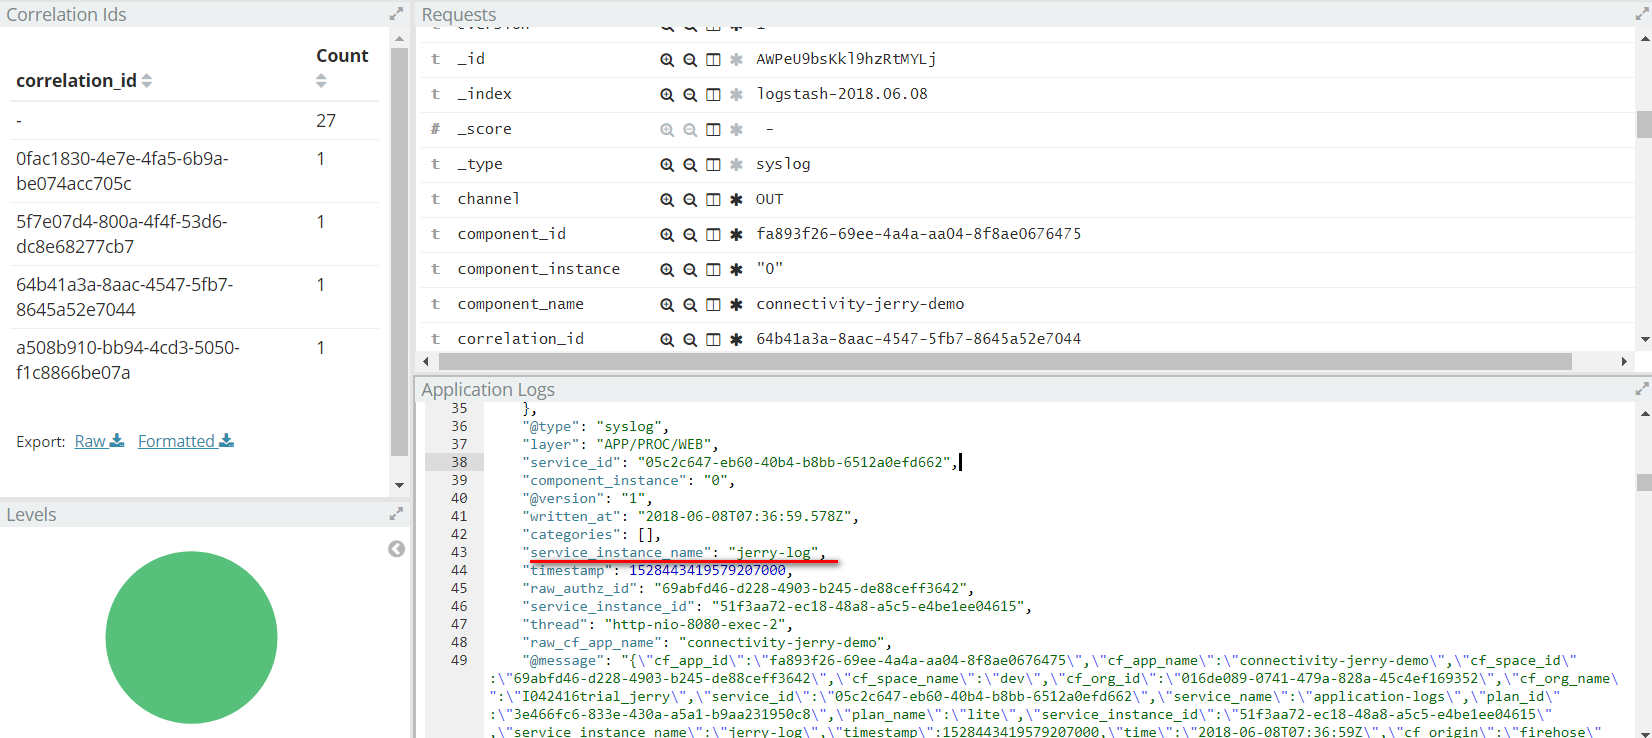Click the syslog _type value

[783, 164]
